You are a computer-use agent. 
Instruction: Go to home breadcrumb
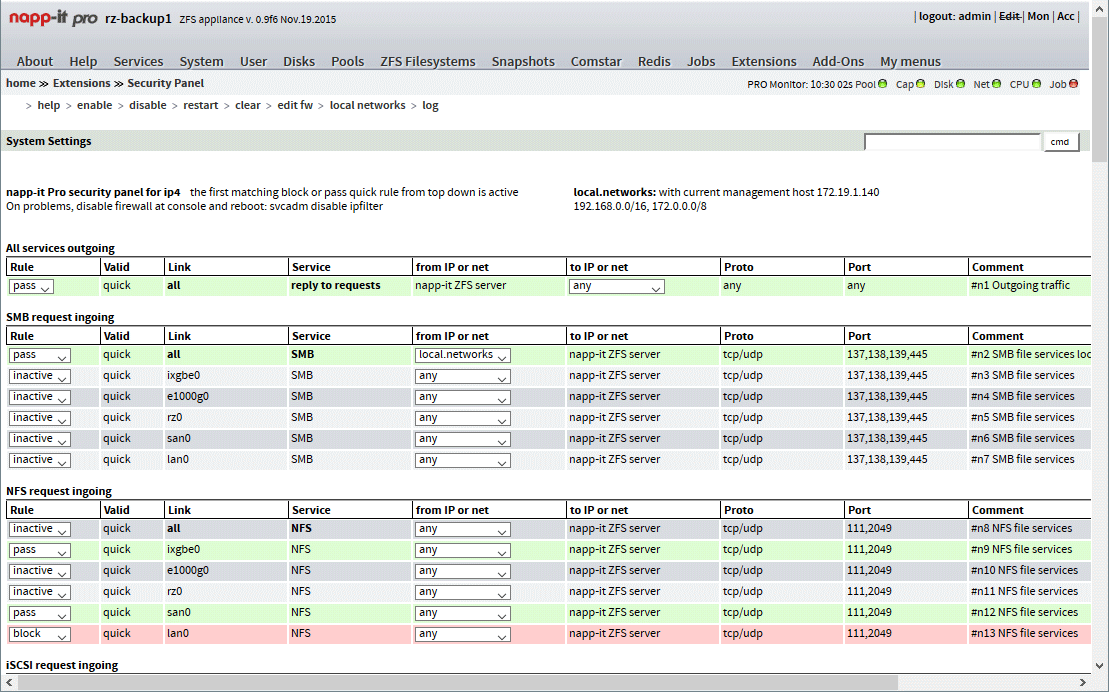click(21, 83)
